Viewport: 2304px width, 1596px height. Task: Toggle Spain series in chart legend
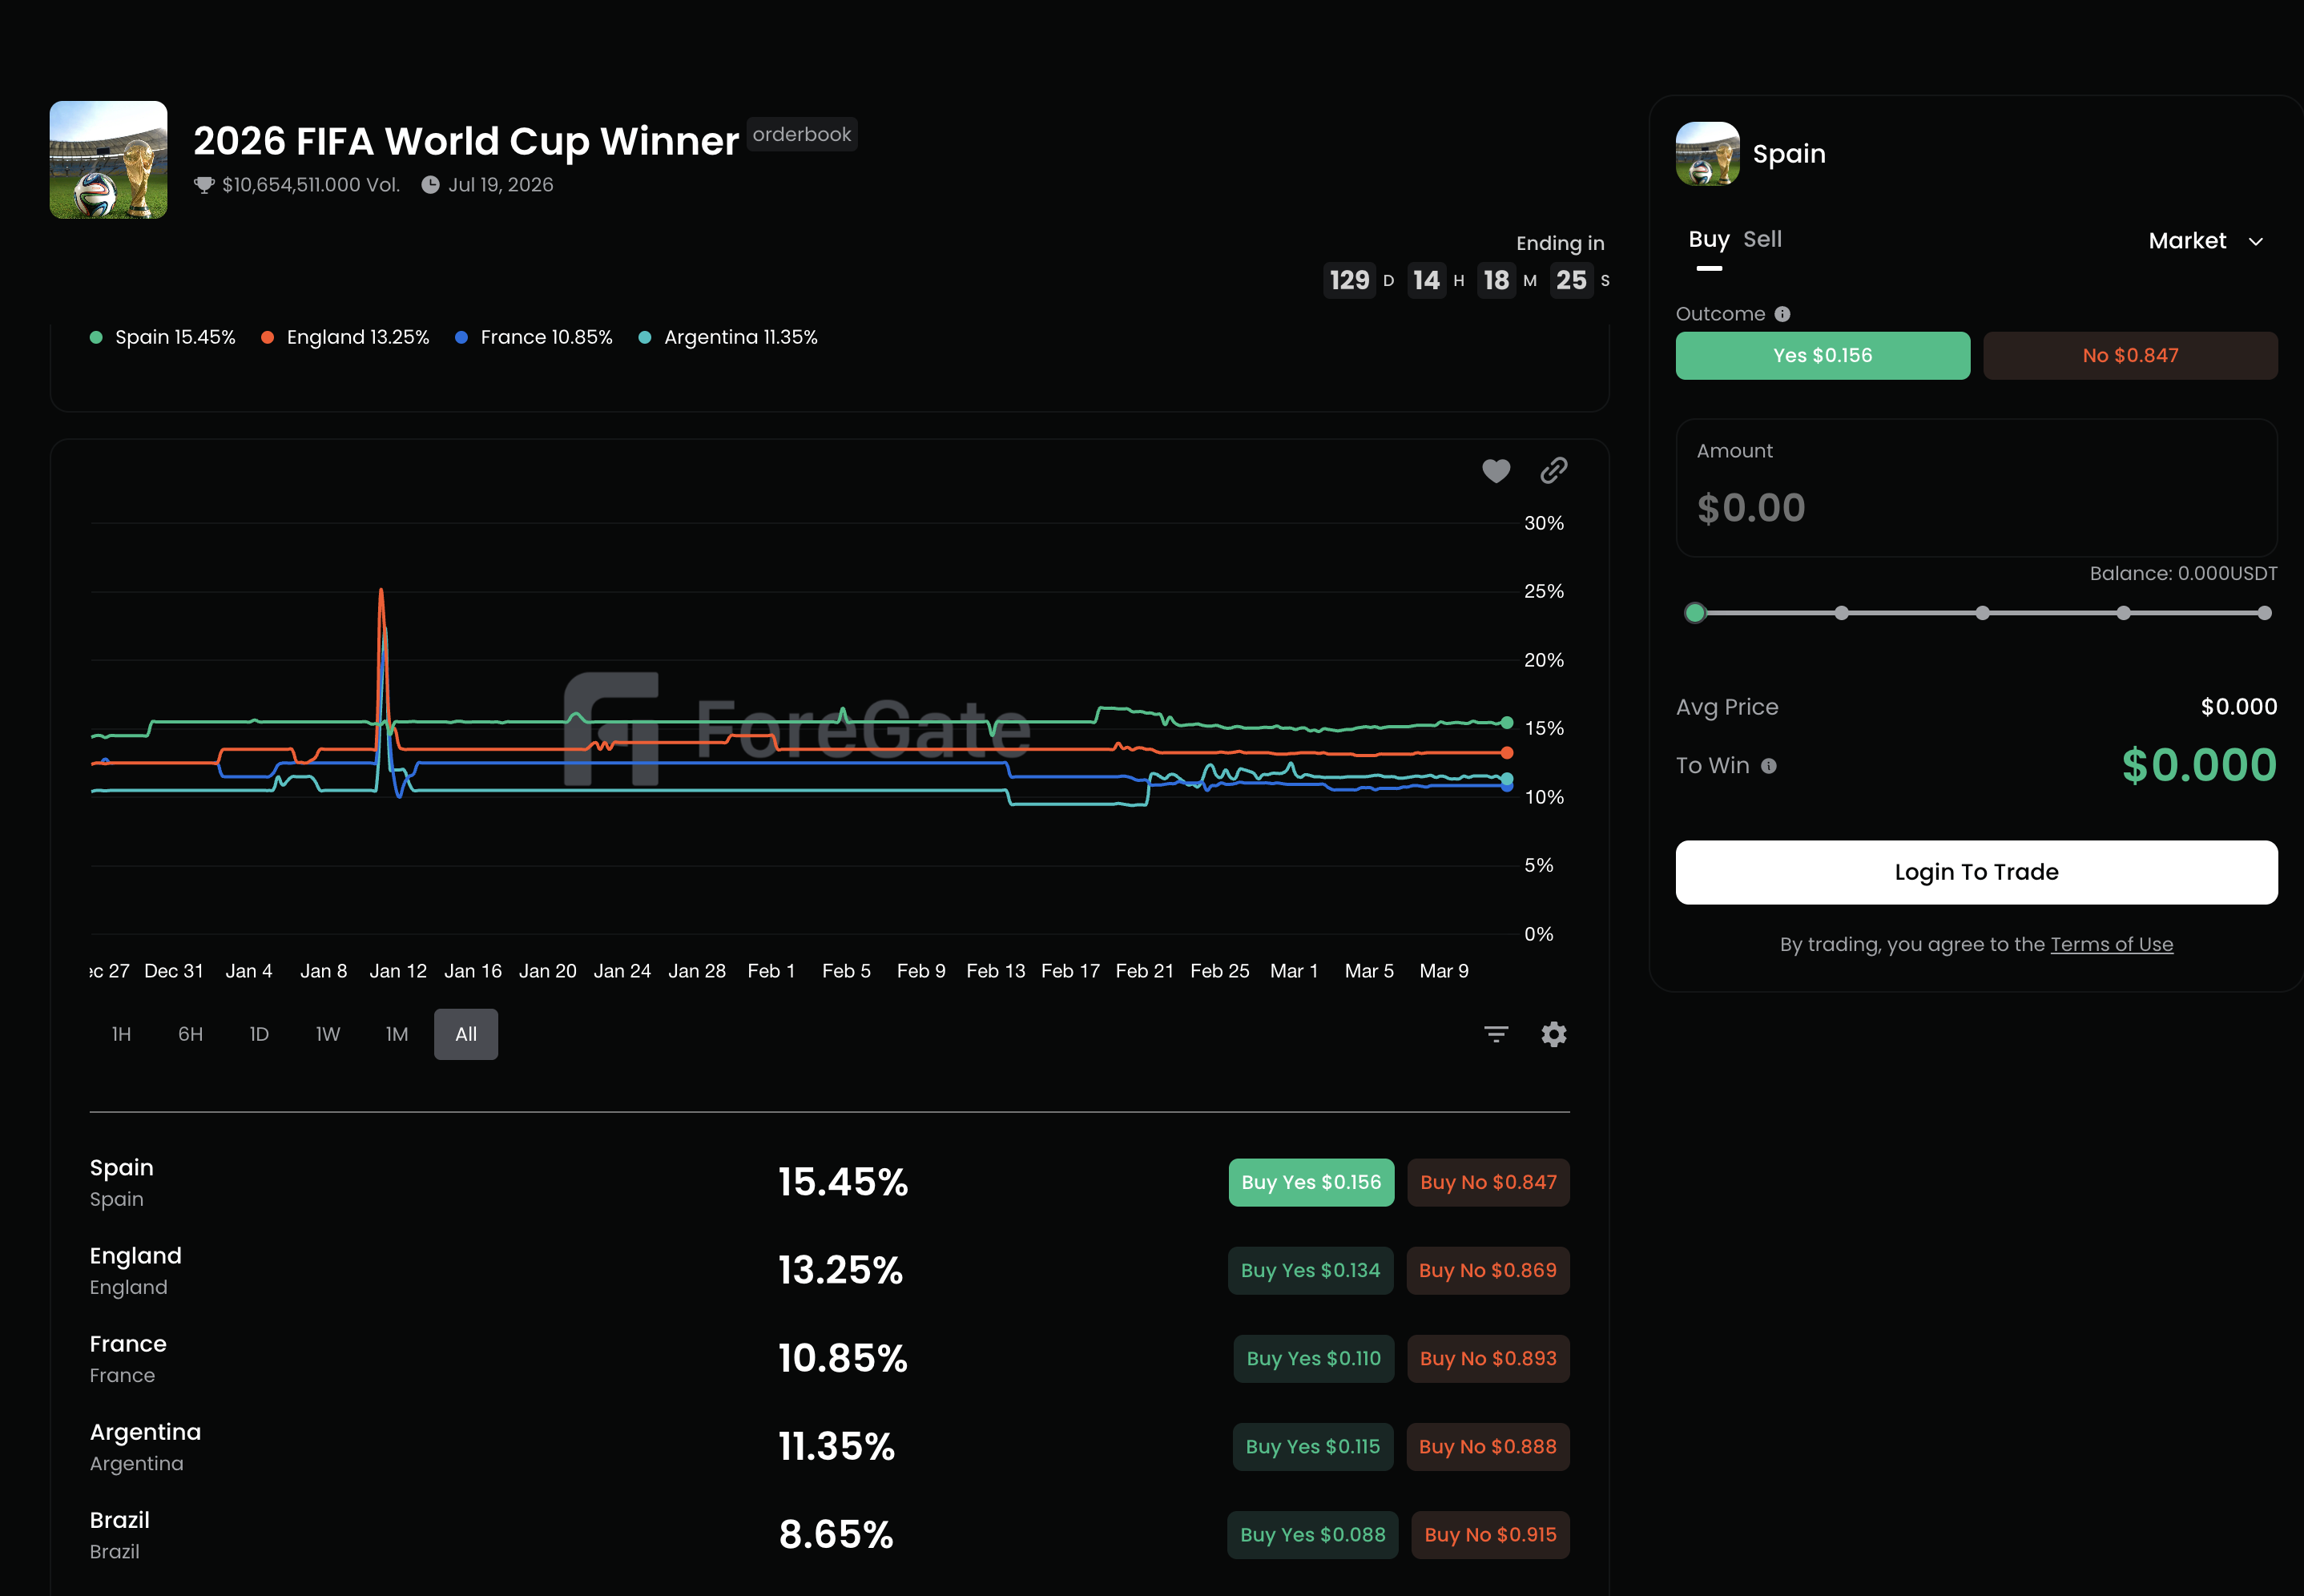[x=163, y=337]
